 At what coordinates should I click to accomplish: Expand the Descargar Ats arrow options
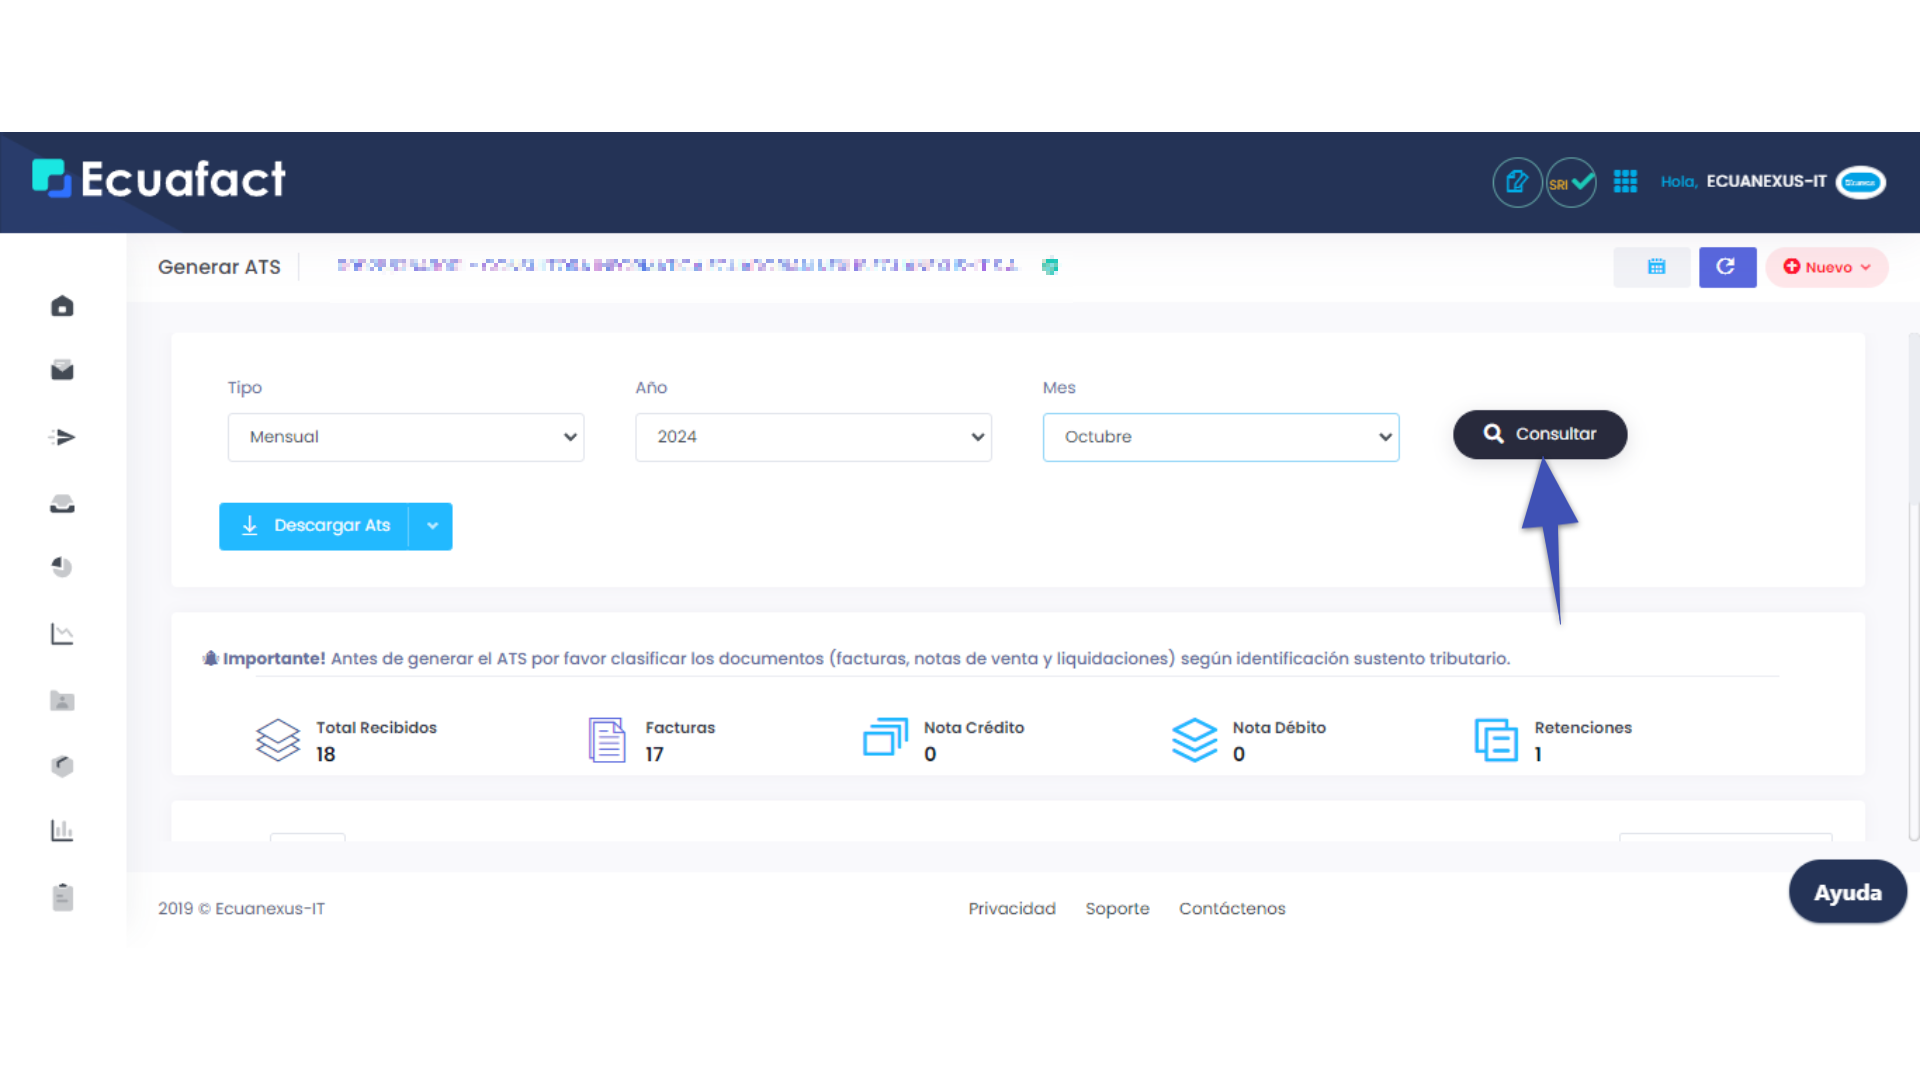432,526
